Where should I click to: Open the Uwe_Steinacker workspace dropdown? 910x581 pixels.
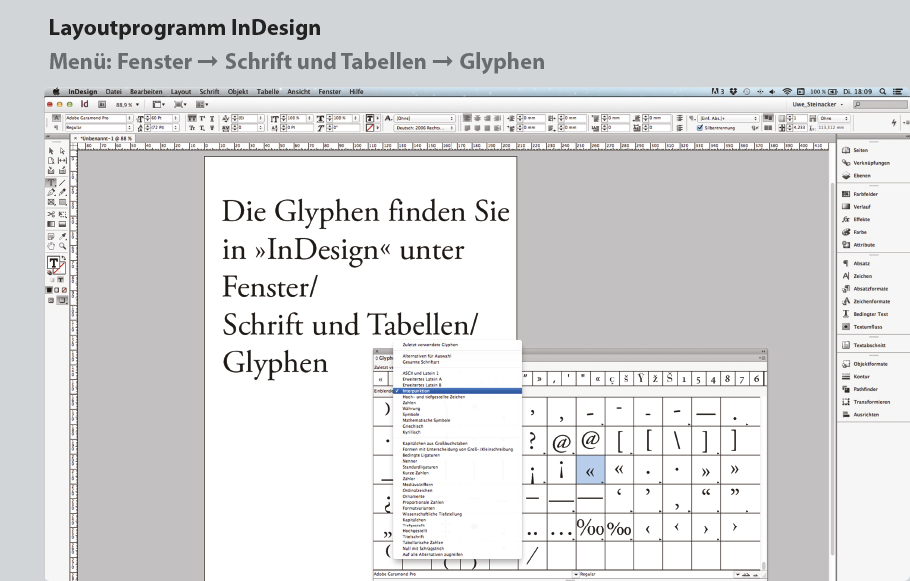[818, 104]
